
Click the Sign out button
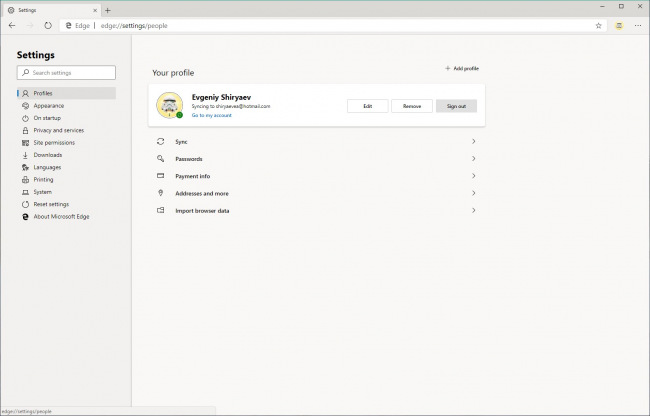pos(456,106)
